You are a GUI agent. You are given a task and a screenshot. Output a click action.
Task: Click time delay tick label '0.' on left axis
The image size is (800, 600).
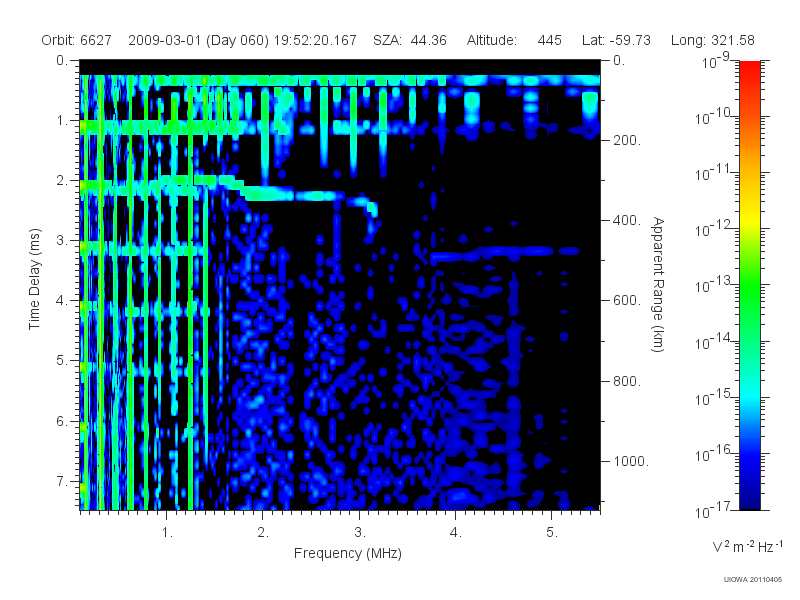62,60
